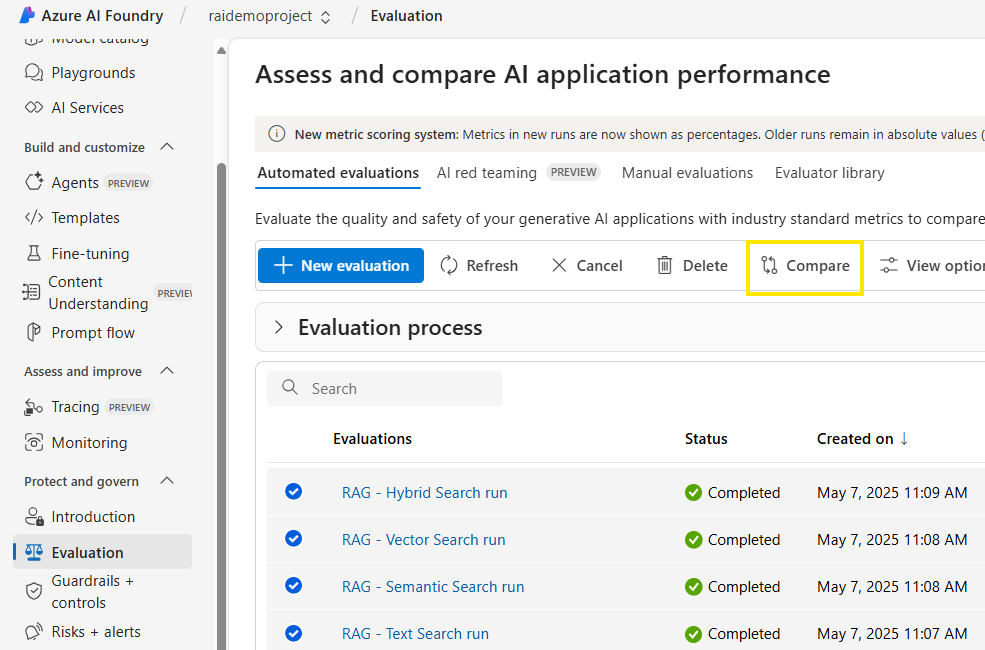This screenshot has width=985, height=650.
Task: Click the Evaluation breadcrumb link
Action: pos(406,16)
